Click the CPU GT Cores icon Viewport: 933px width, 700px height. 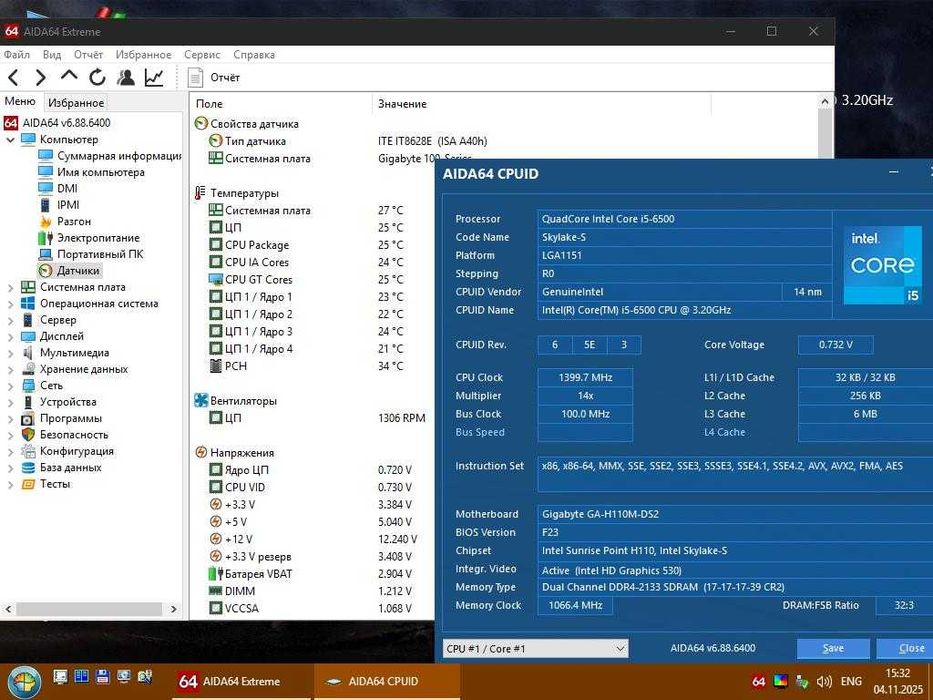215,279
